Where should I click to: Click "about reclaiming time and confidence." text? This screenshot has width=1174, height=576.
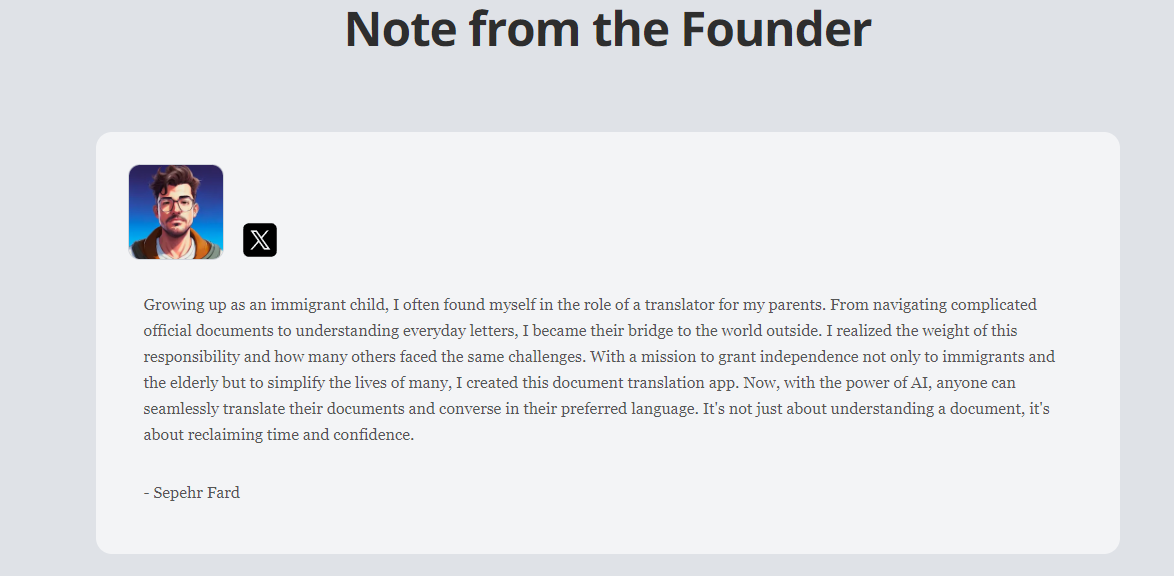point(278,435)
